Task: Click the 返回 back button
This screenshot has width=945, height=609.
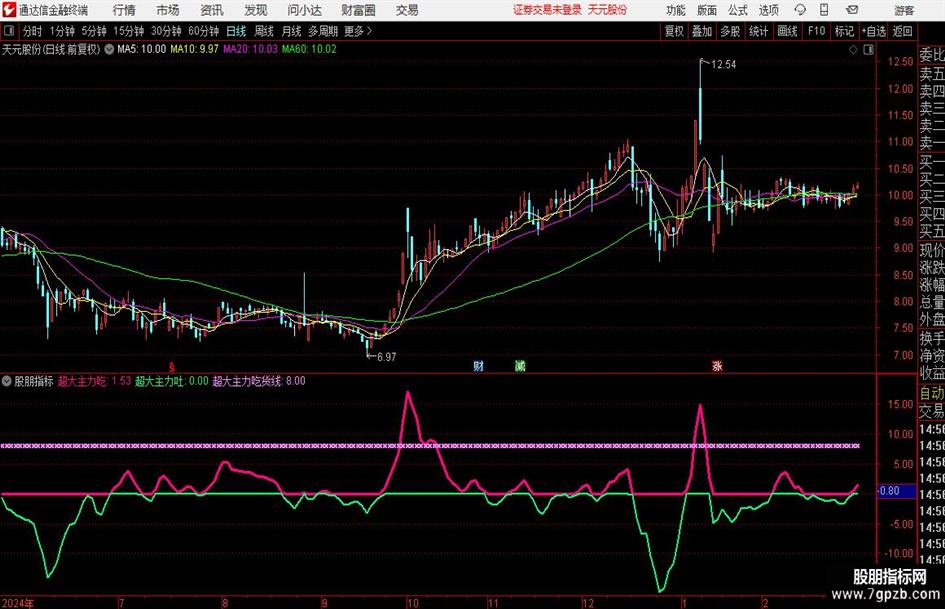Action: pyautogui.click(x=902, y=31)
